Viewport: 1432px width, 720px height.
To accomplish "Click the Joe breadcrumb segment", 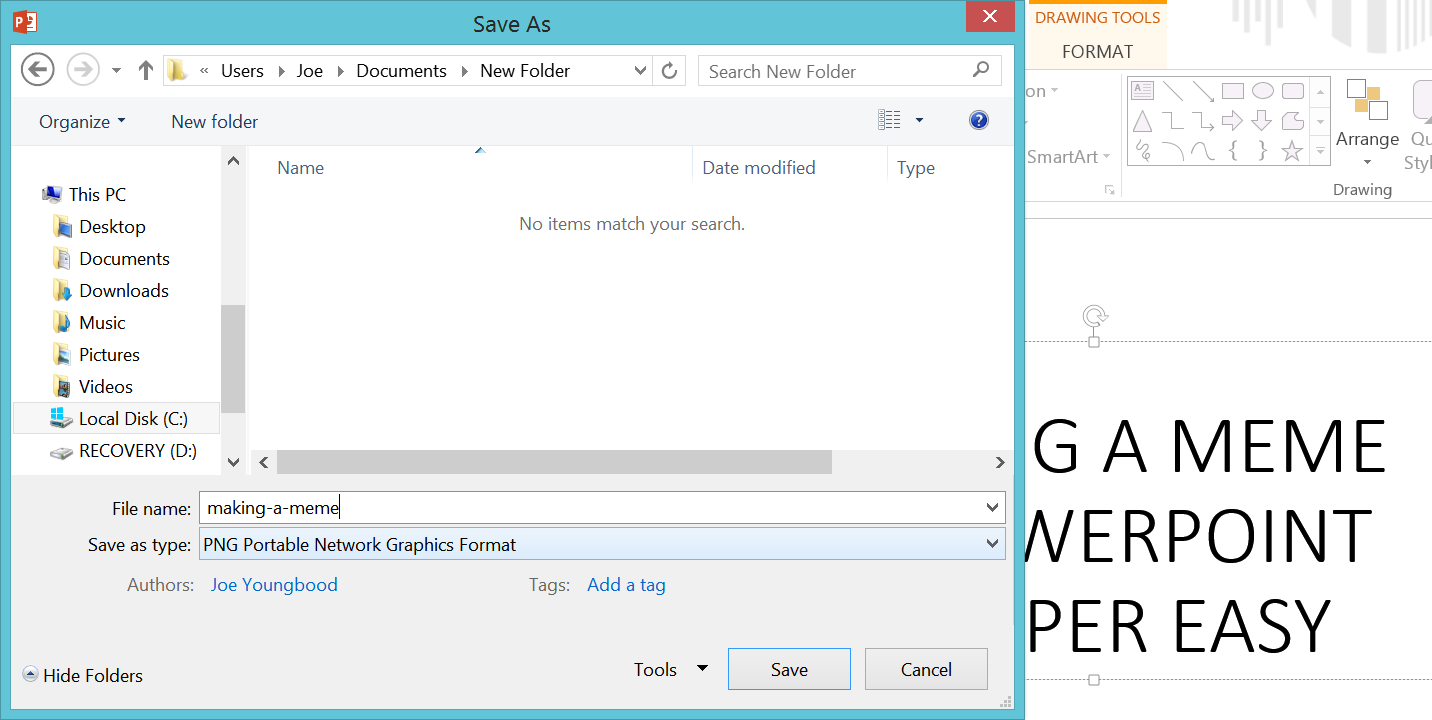I will coord(310,71).
